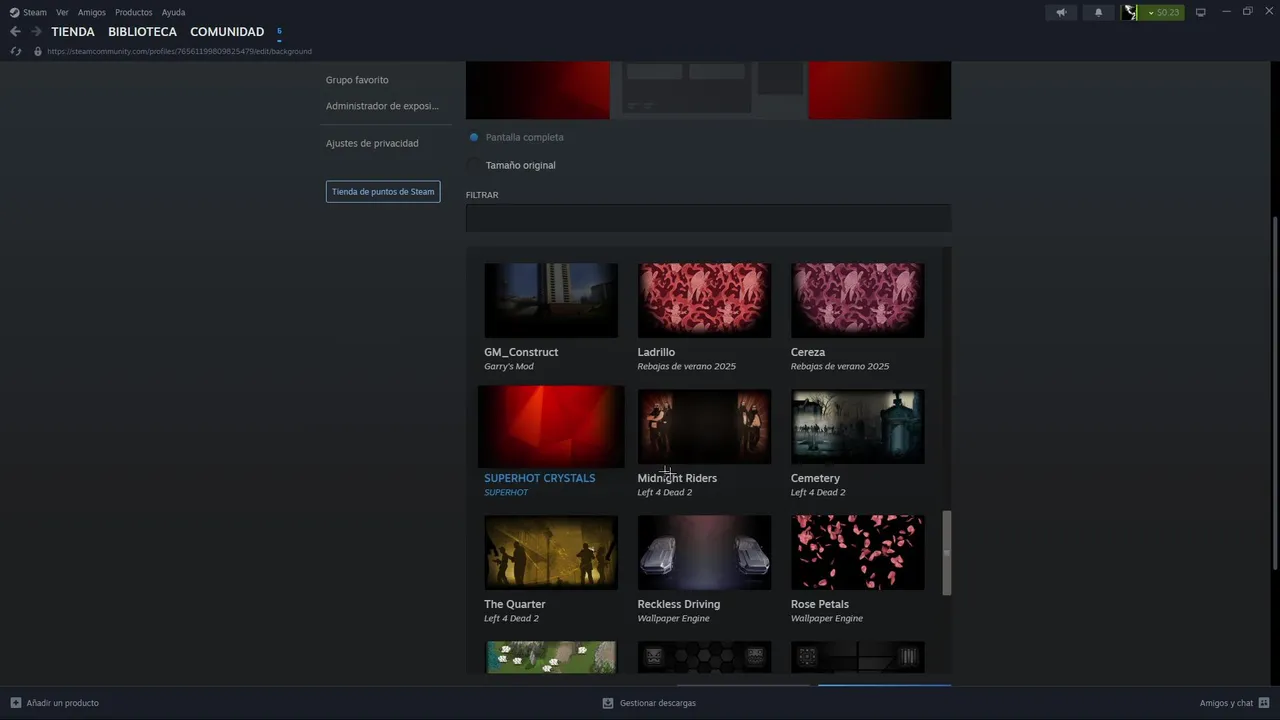
Task: Open the Ayuda menu
Action: (x=173, y=12)
